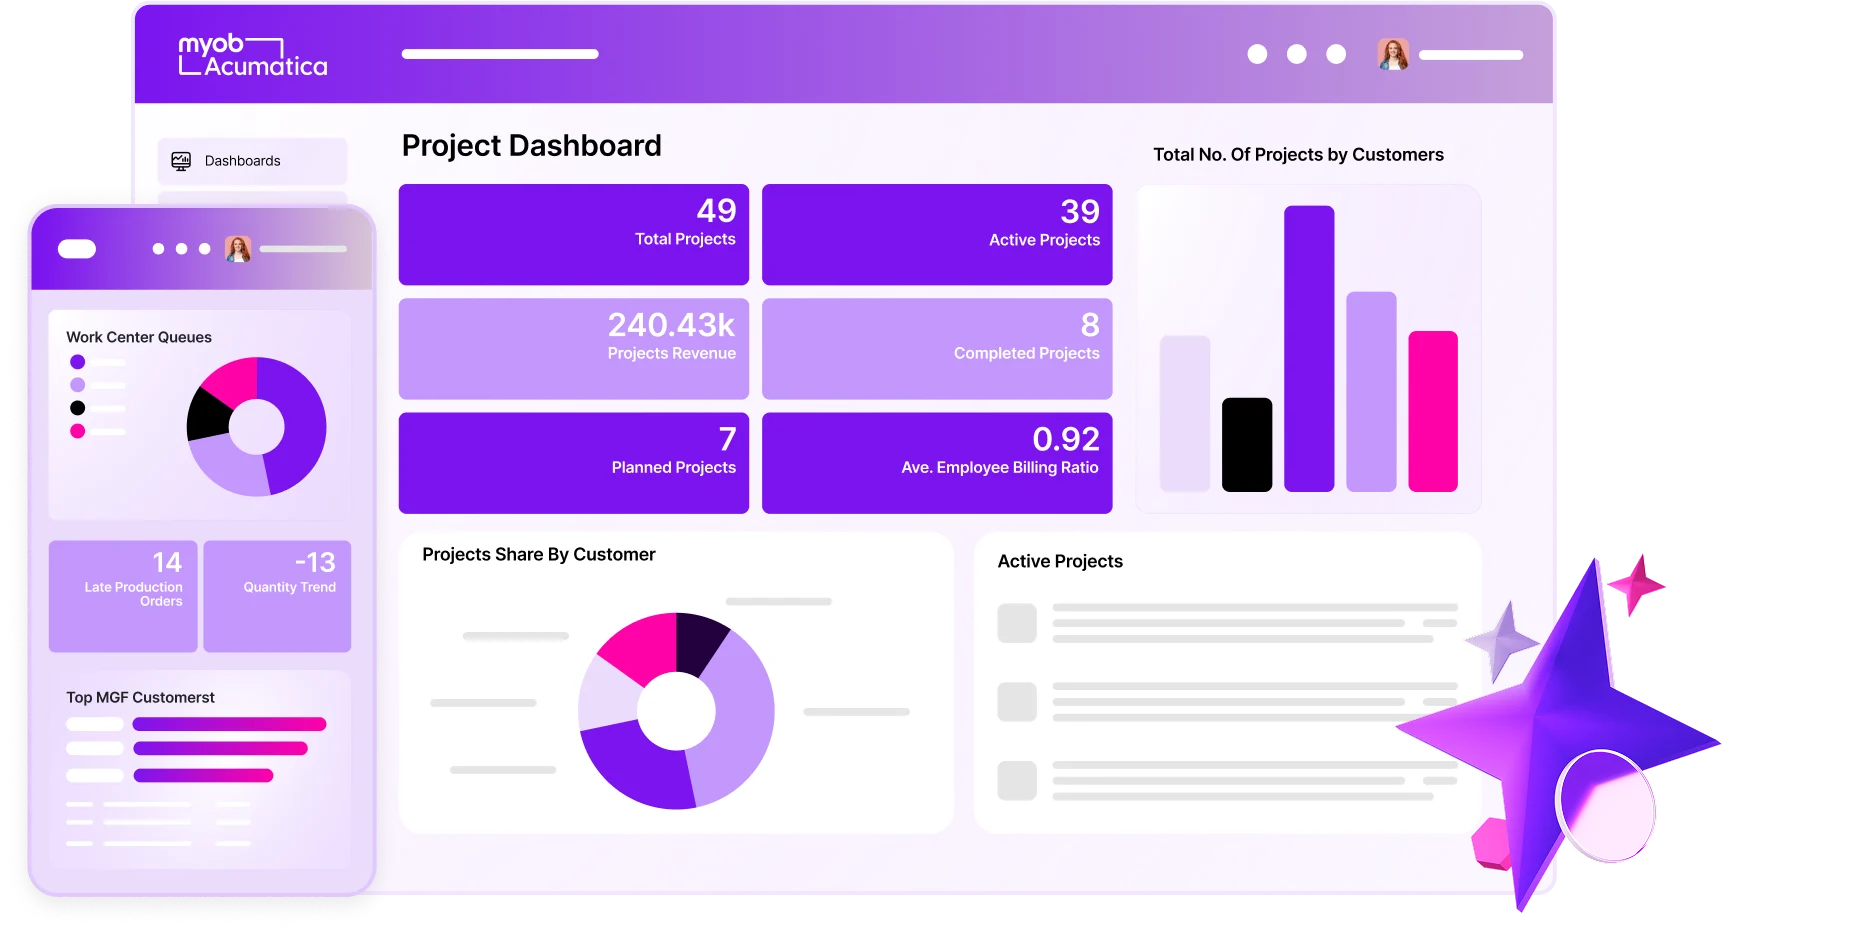The width and height of the screenshot is (1872, 948).
Task: Open the Dashboards sidebar icon
Action: [x=180, y=160]
